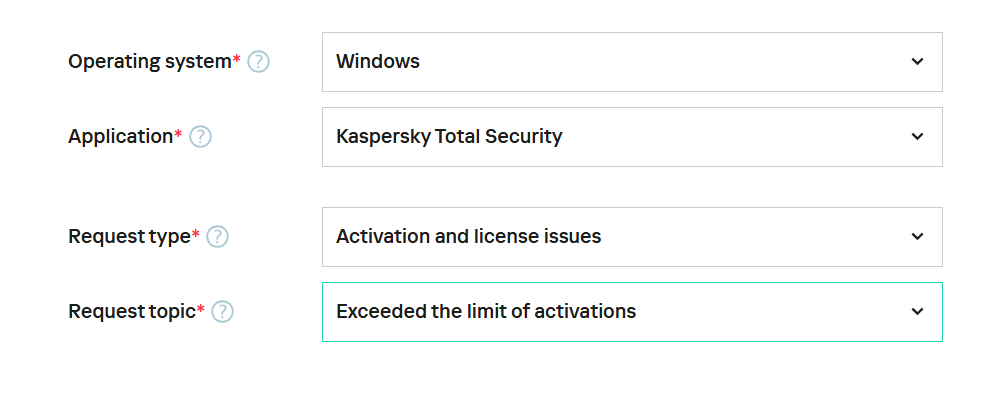Expand the Request topic dropdown chevron

[917, 312]
